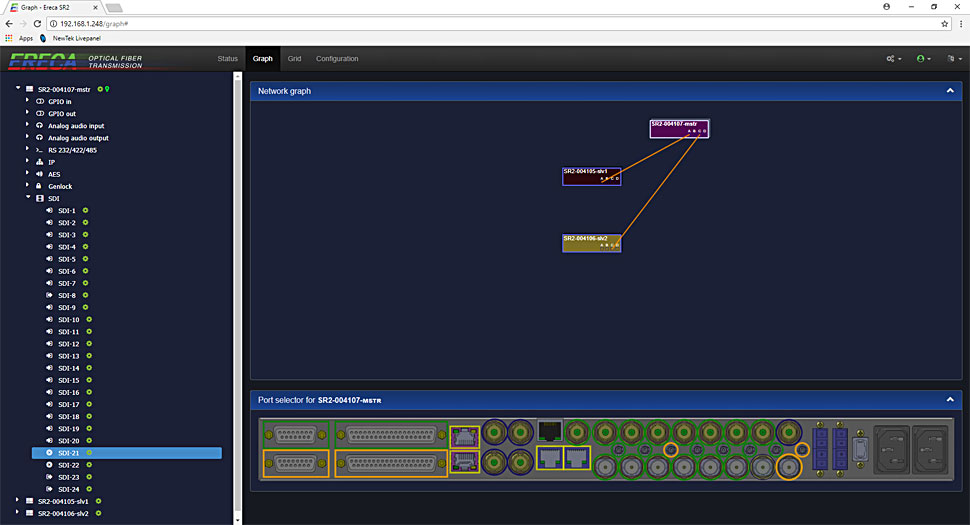The width and height of the screenshot is (970, 525).
Task: Select SDI-12 in the tree
Action: [x=68, y=344]
